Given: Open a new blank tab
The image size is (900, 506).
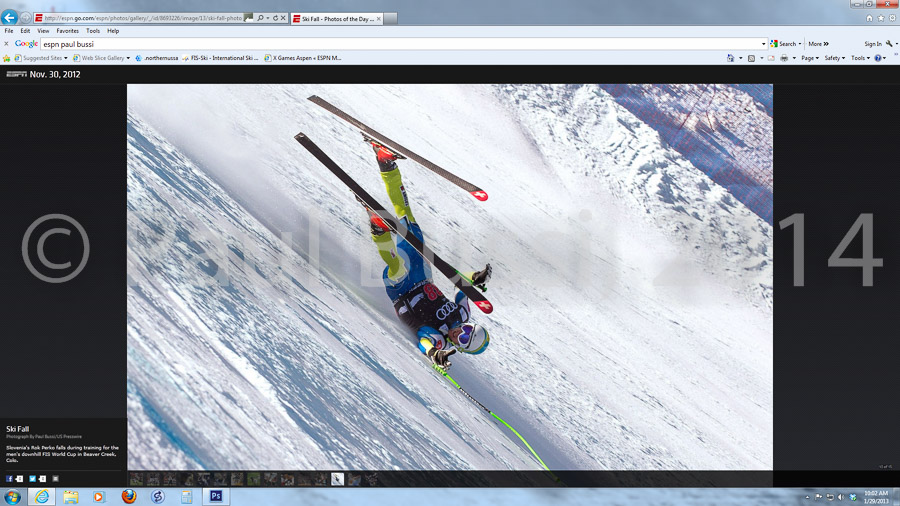Looking at the screenshot, I should point(390,19).
